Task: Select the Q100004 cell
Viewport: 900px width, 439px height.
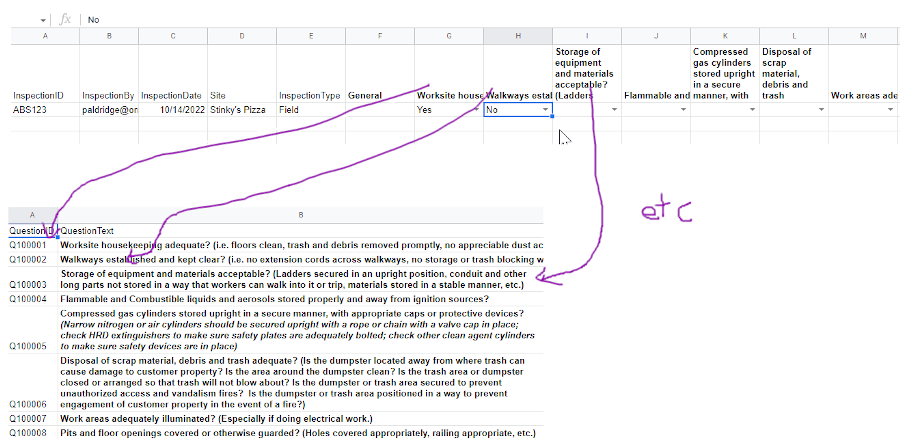Action: point(32,299)
